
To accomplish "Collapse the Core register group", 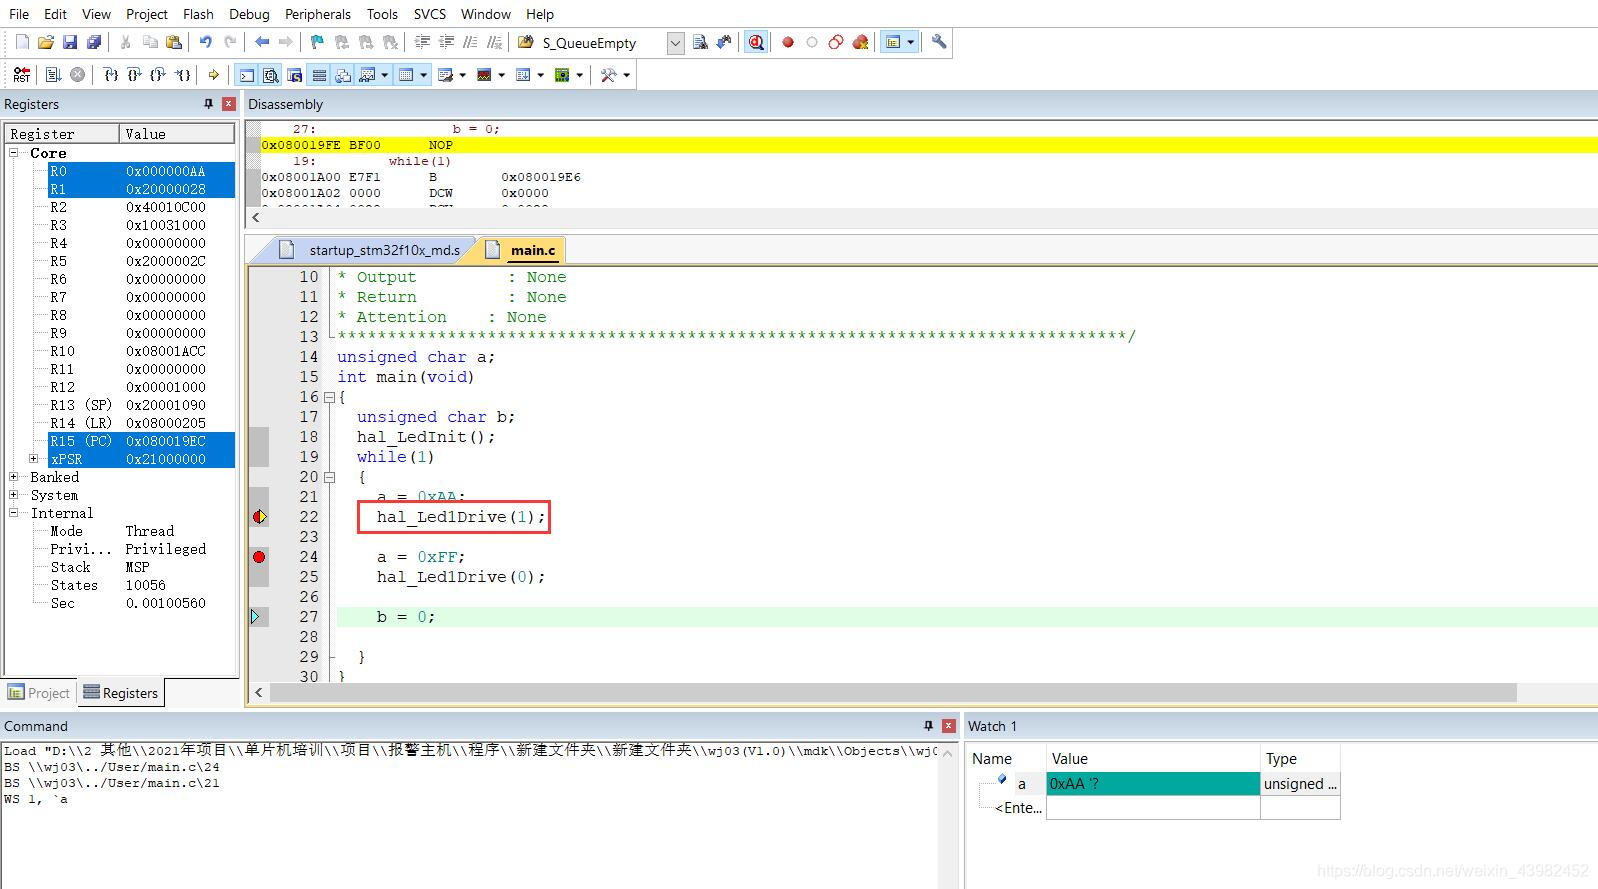I will click(x=14, y=153).
